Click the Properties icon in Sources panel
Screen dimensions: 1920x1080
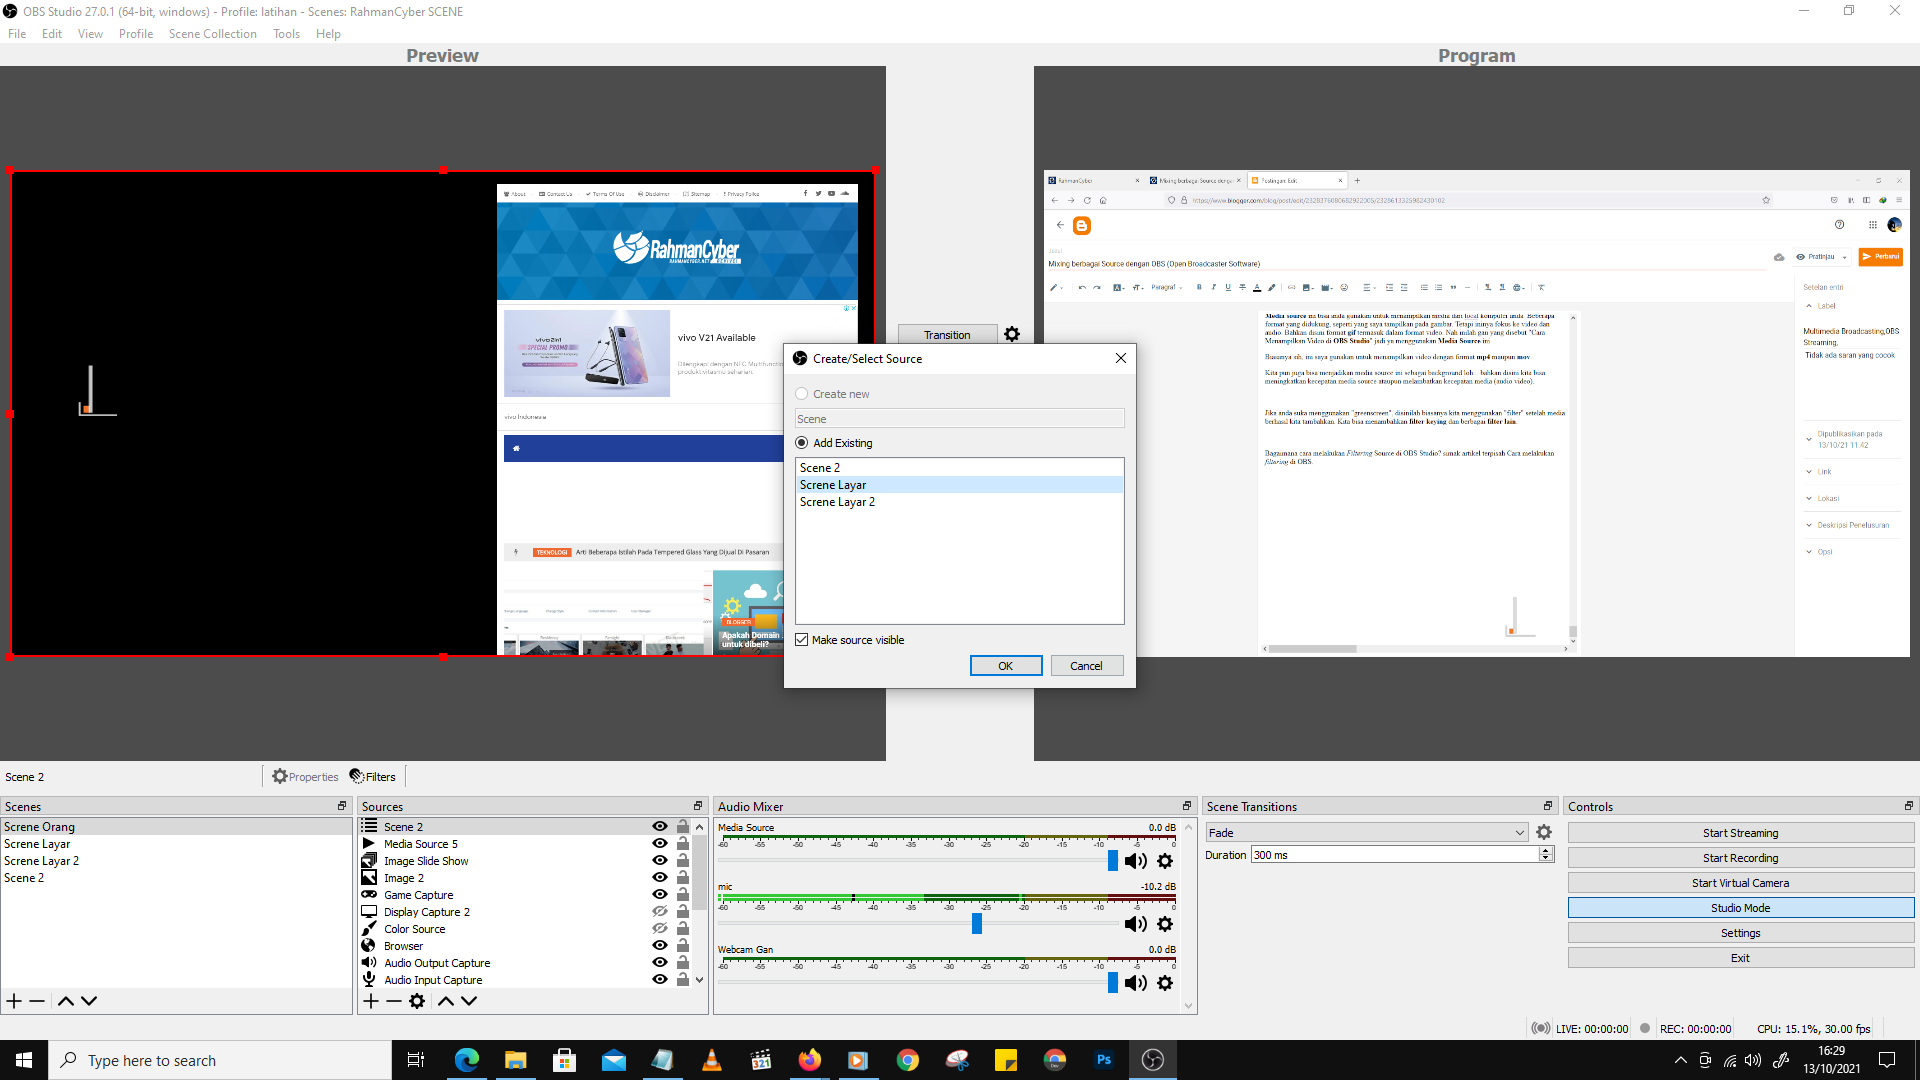[x=417, y=1001]
